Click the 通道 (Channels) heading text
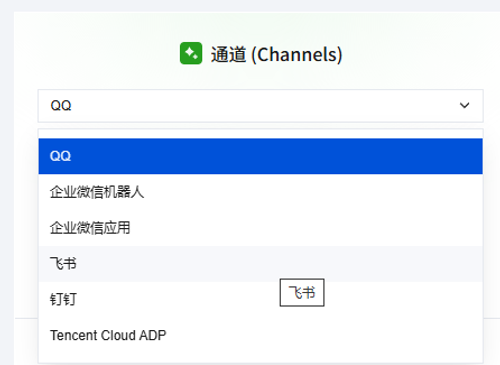Viewport: 500px width, 365px height. click(x=276, y=54)
